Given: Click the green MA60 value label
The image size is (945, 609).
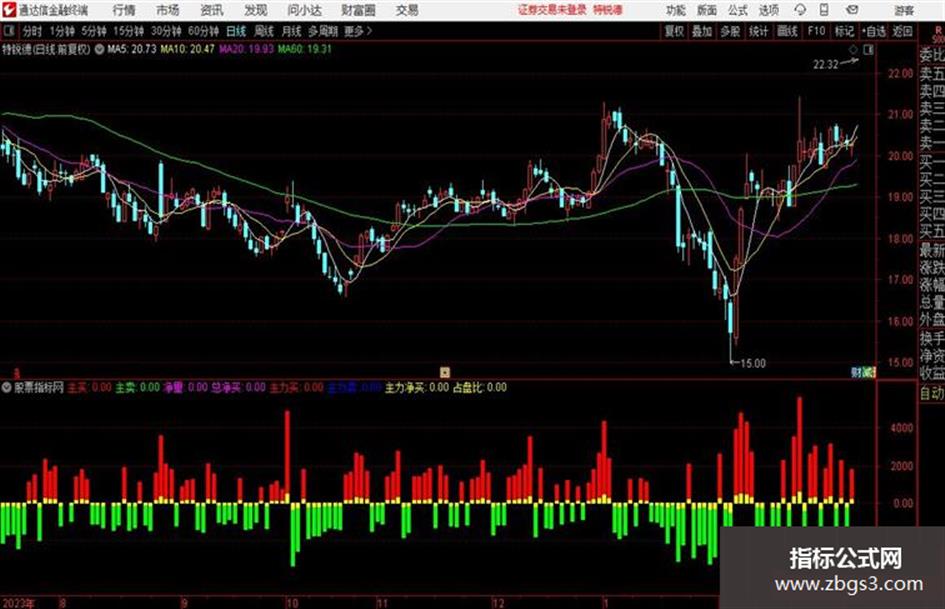Looking at the screenshot, I should [305, 49].
